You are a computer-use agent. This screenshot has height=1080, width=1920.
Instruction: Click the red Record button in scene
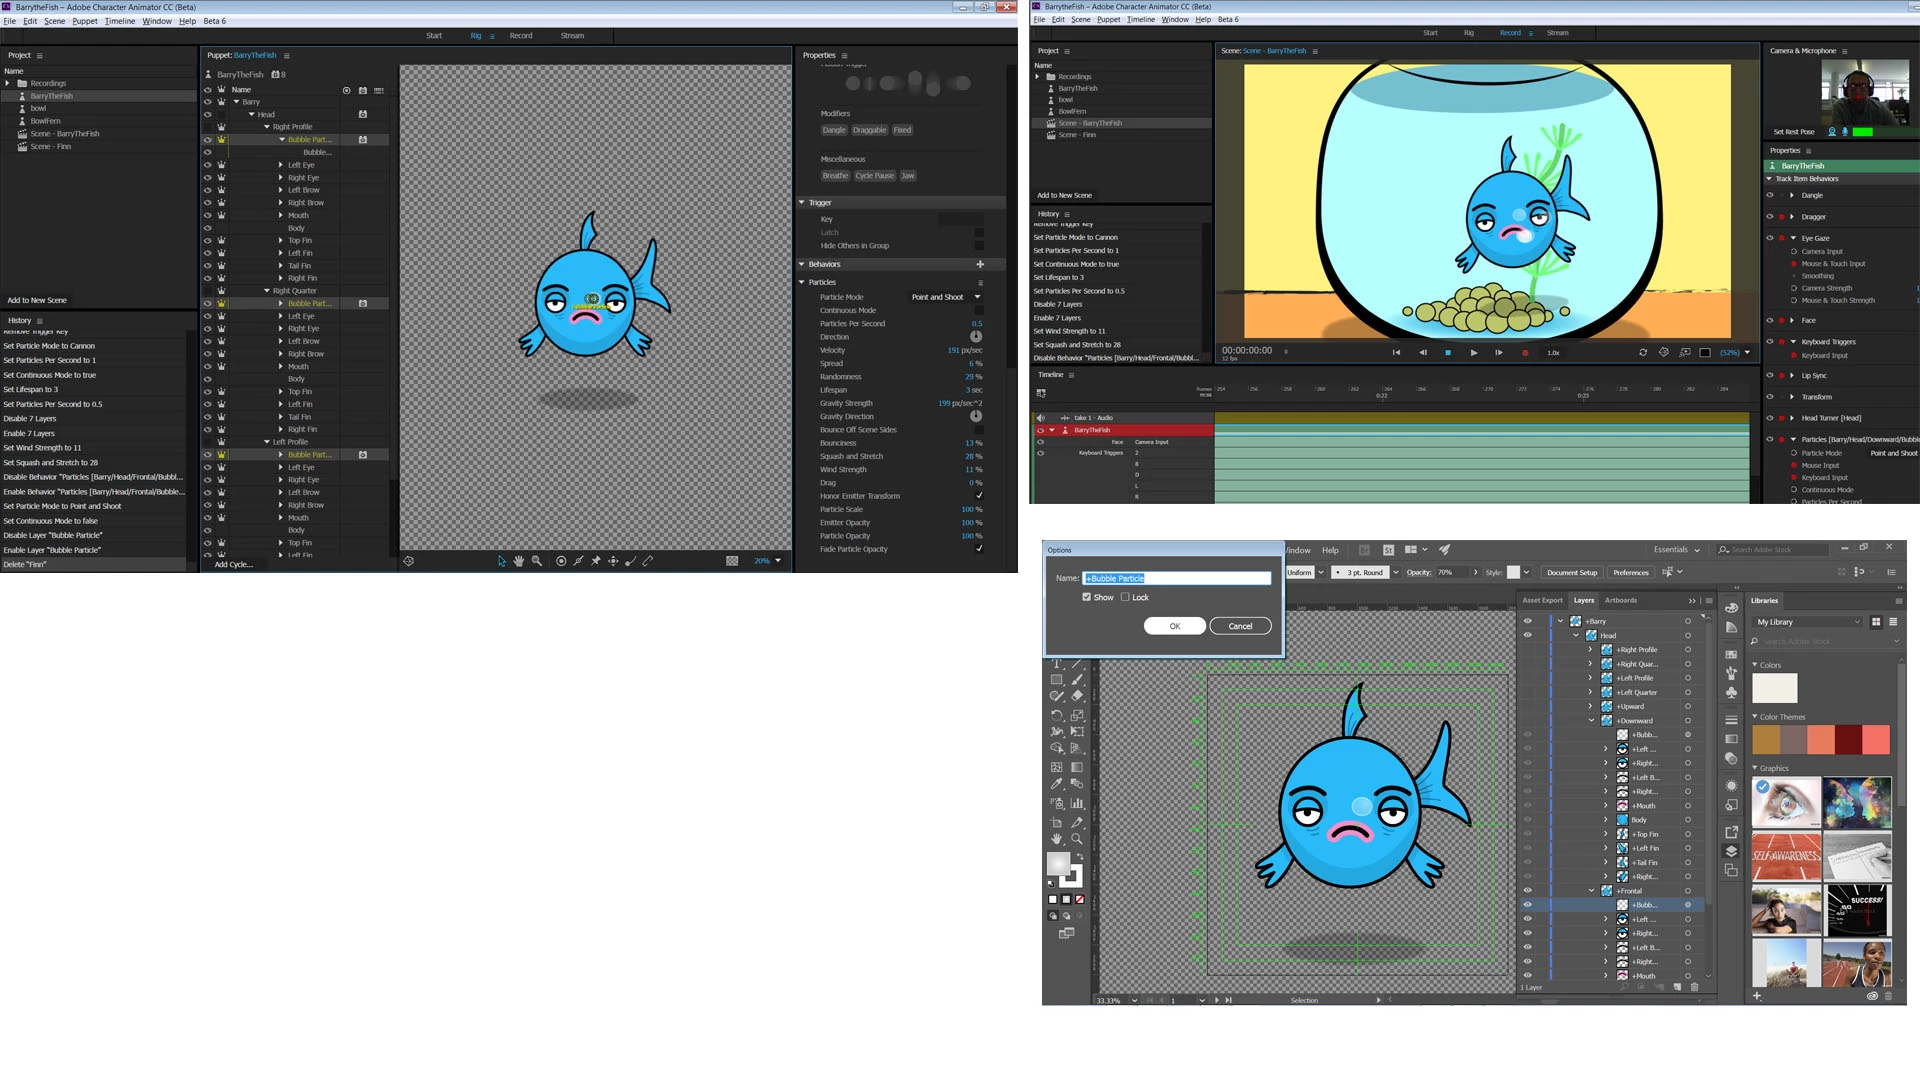coord(1525,353)
